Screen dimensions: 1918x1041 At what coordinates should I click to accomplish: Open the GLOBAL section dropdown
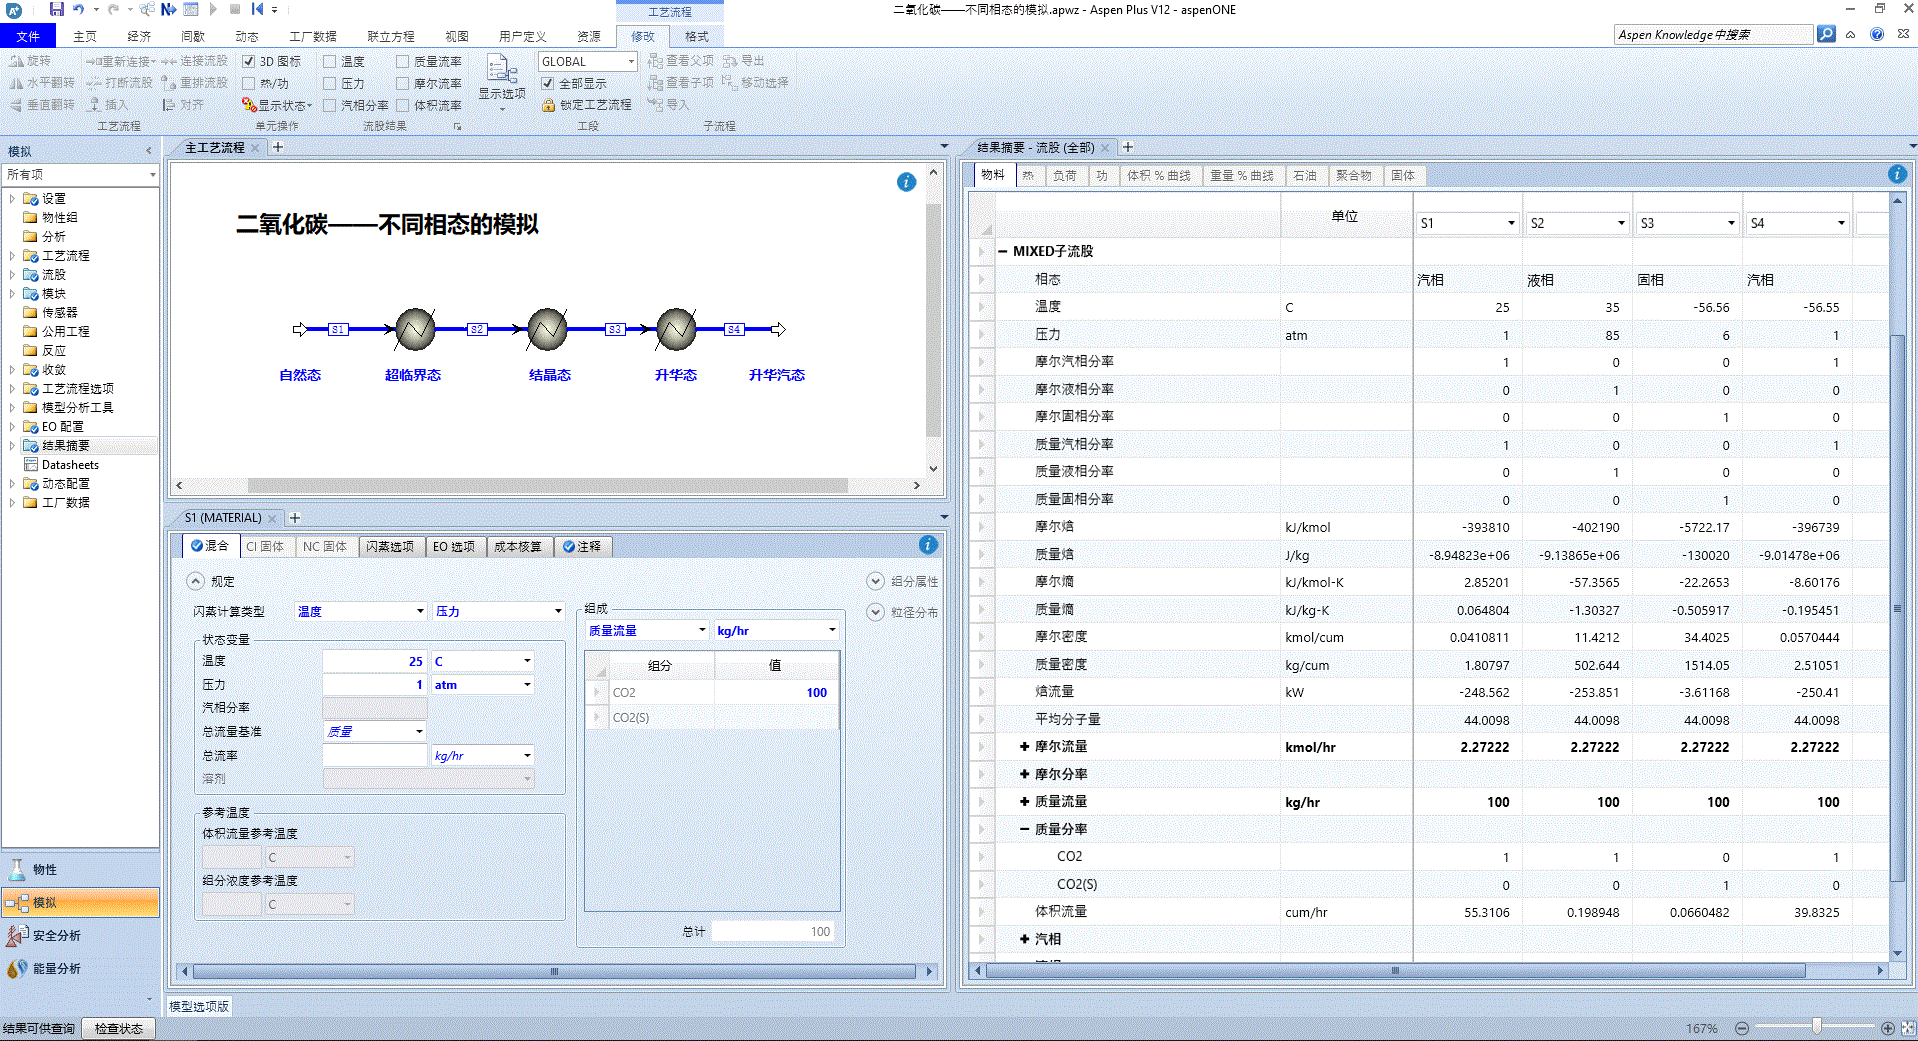click(631, 62)
